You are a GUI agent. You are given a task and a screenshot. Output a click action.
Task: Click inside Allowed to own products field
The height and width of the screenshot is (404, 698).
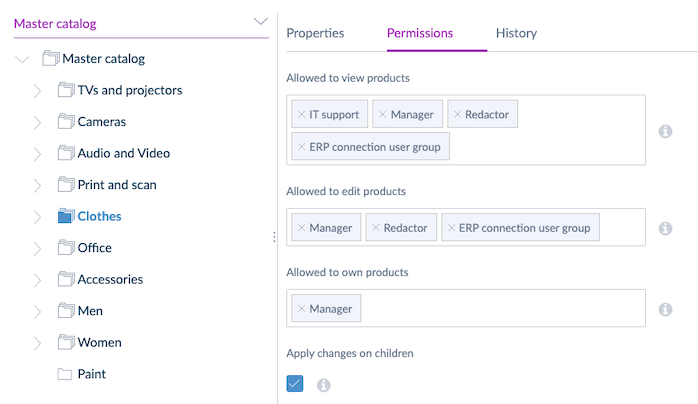coord(500,309)
